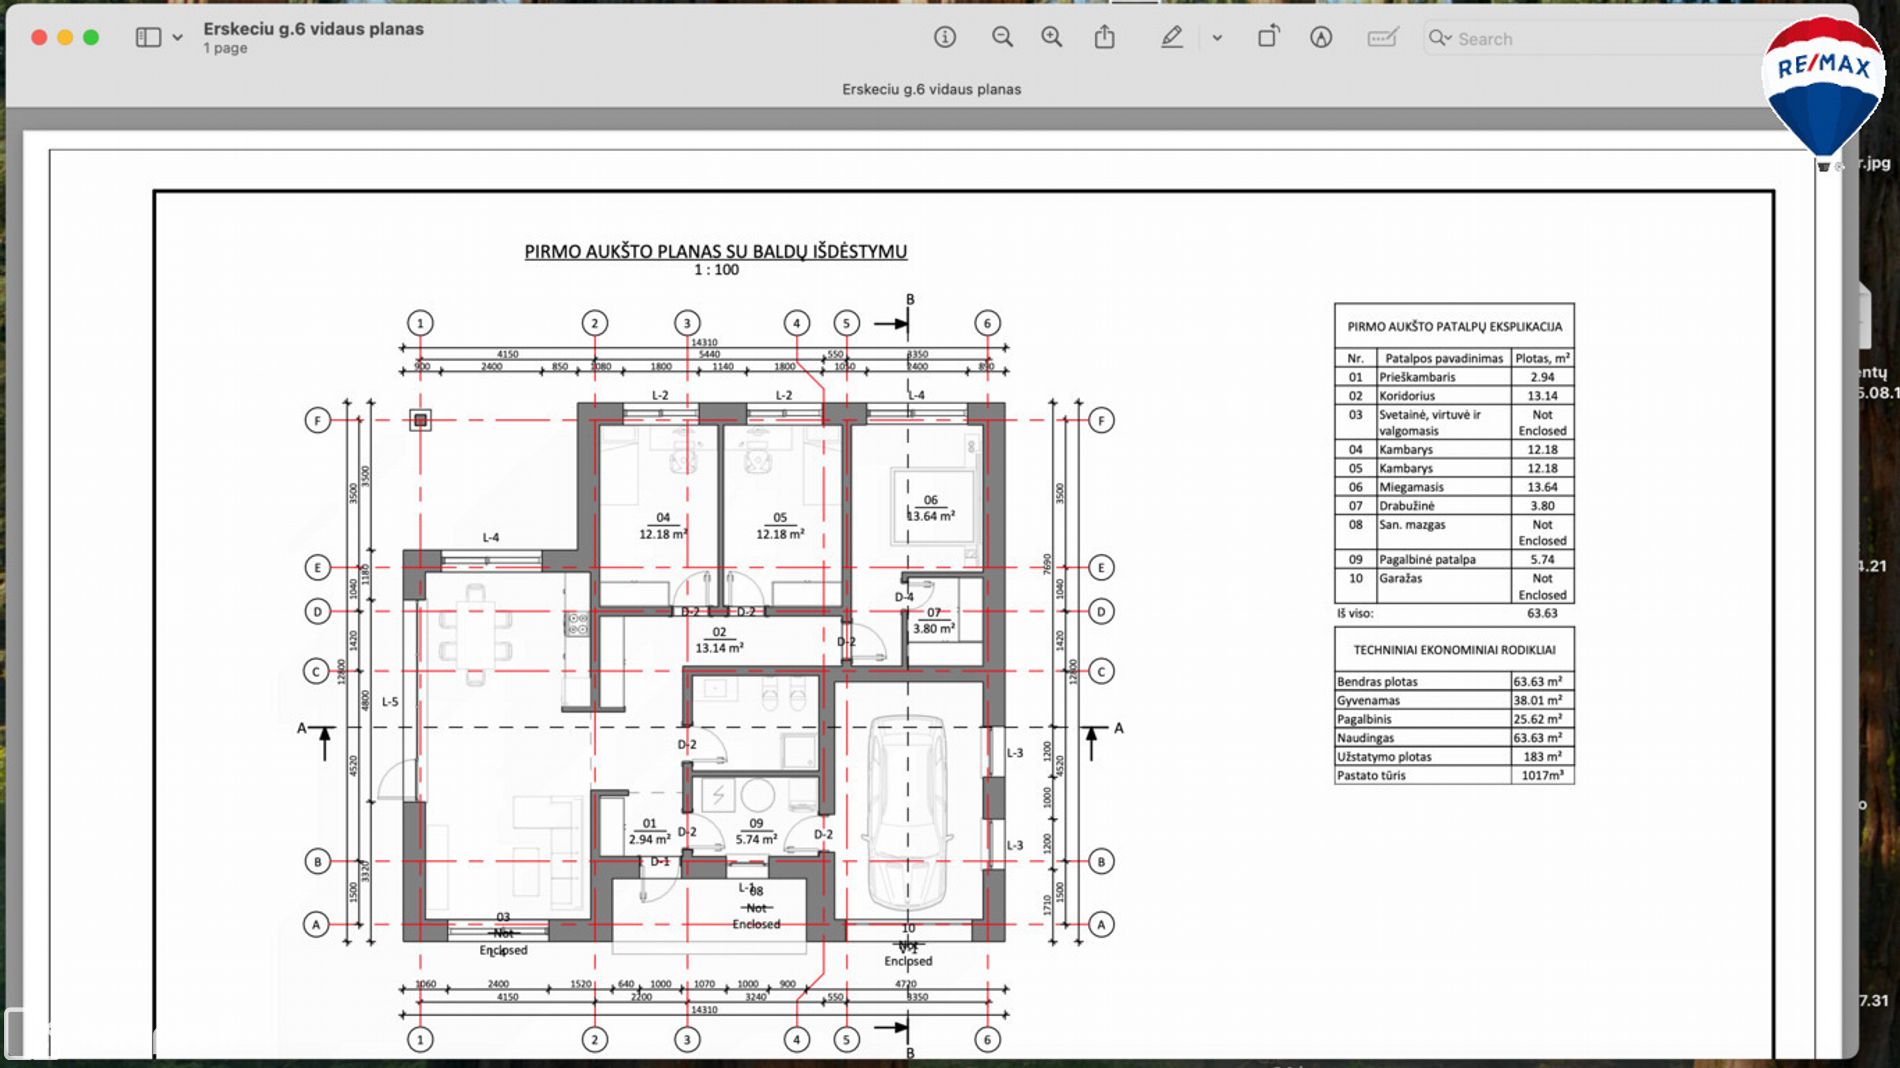Enter full screen with the green button
This screenshot has height=1068, width=1900.
pos(91,38)
